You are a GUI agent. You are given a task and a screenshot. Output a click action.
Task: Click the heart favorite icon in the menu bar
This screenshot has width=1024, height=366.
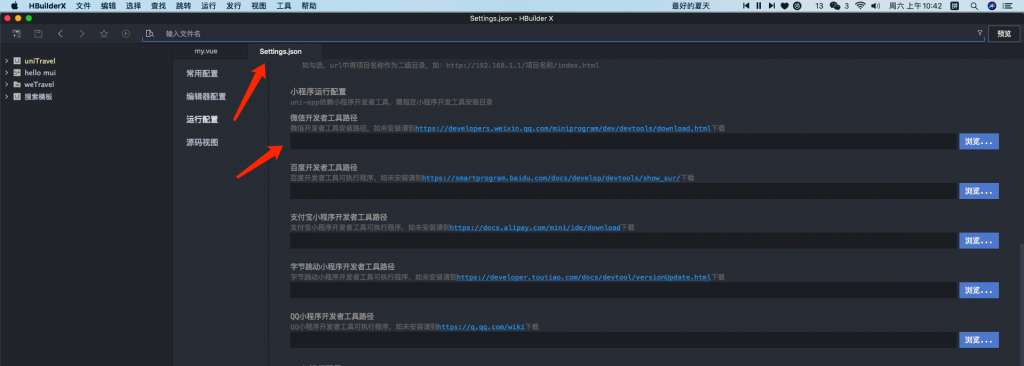(785, 5)
